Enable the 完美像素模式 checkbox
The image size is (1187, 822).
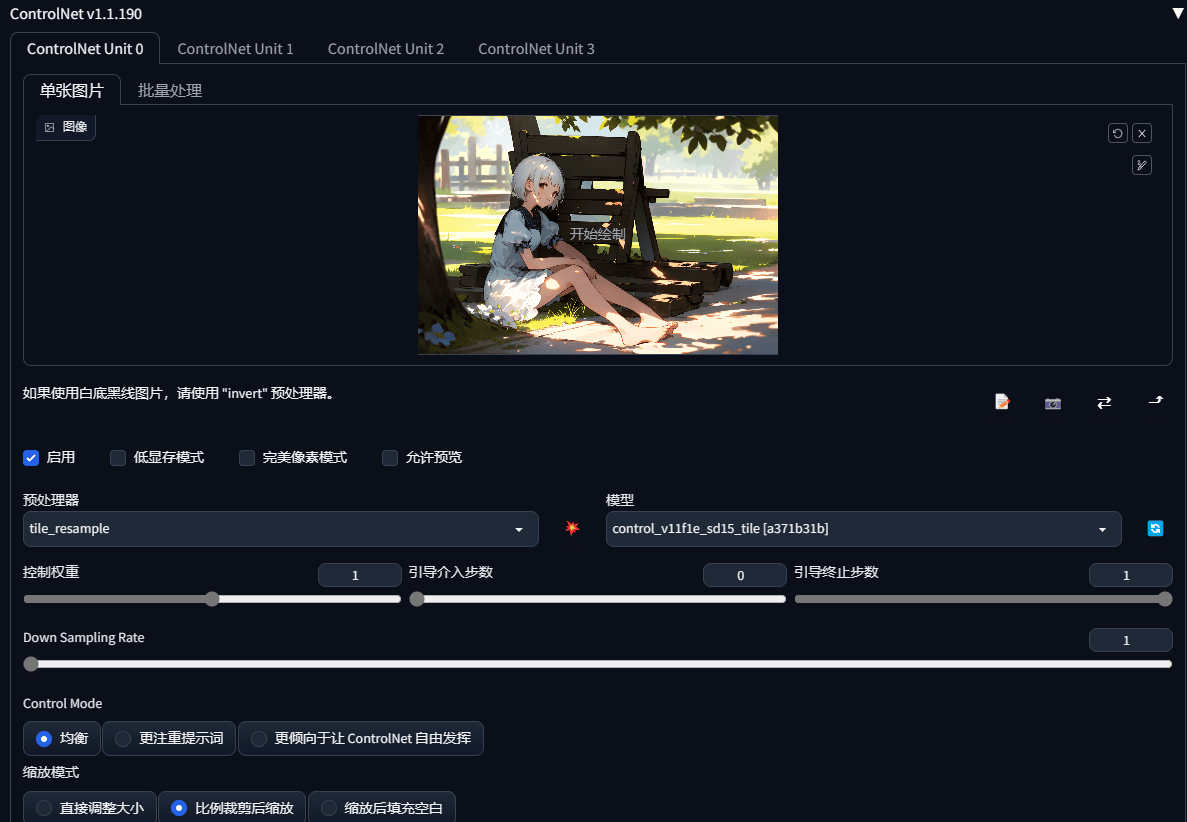click(247, 458)
